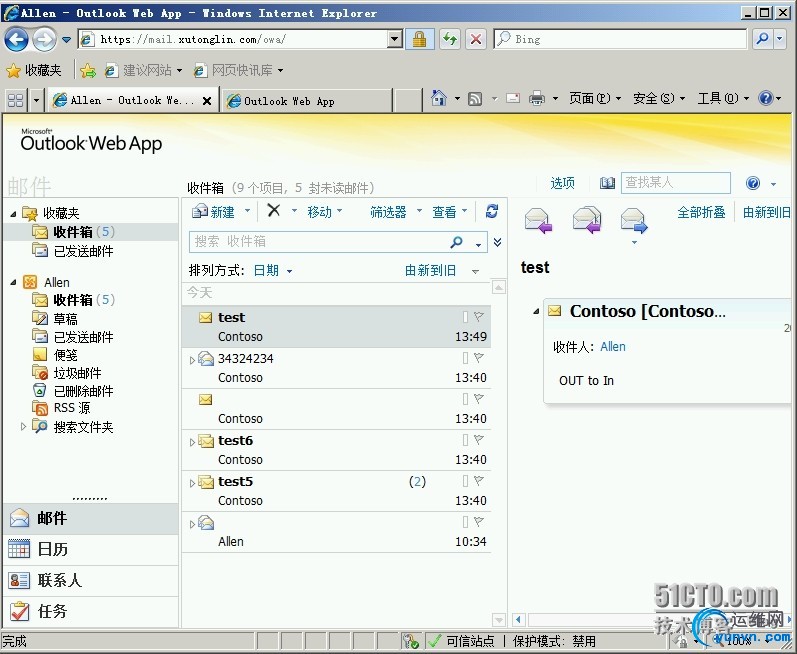Viewport: 797px width, 654px height.
Task: Click the Read Mail icon in command bar
Action: (513, 98)
